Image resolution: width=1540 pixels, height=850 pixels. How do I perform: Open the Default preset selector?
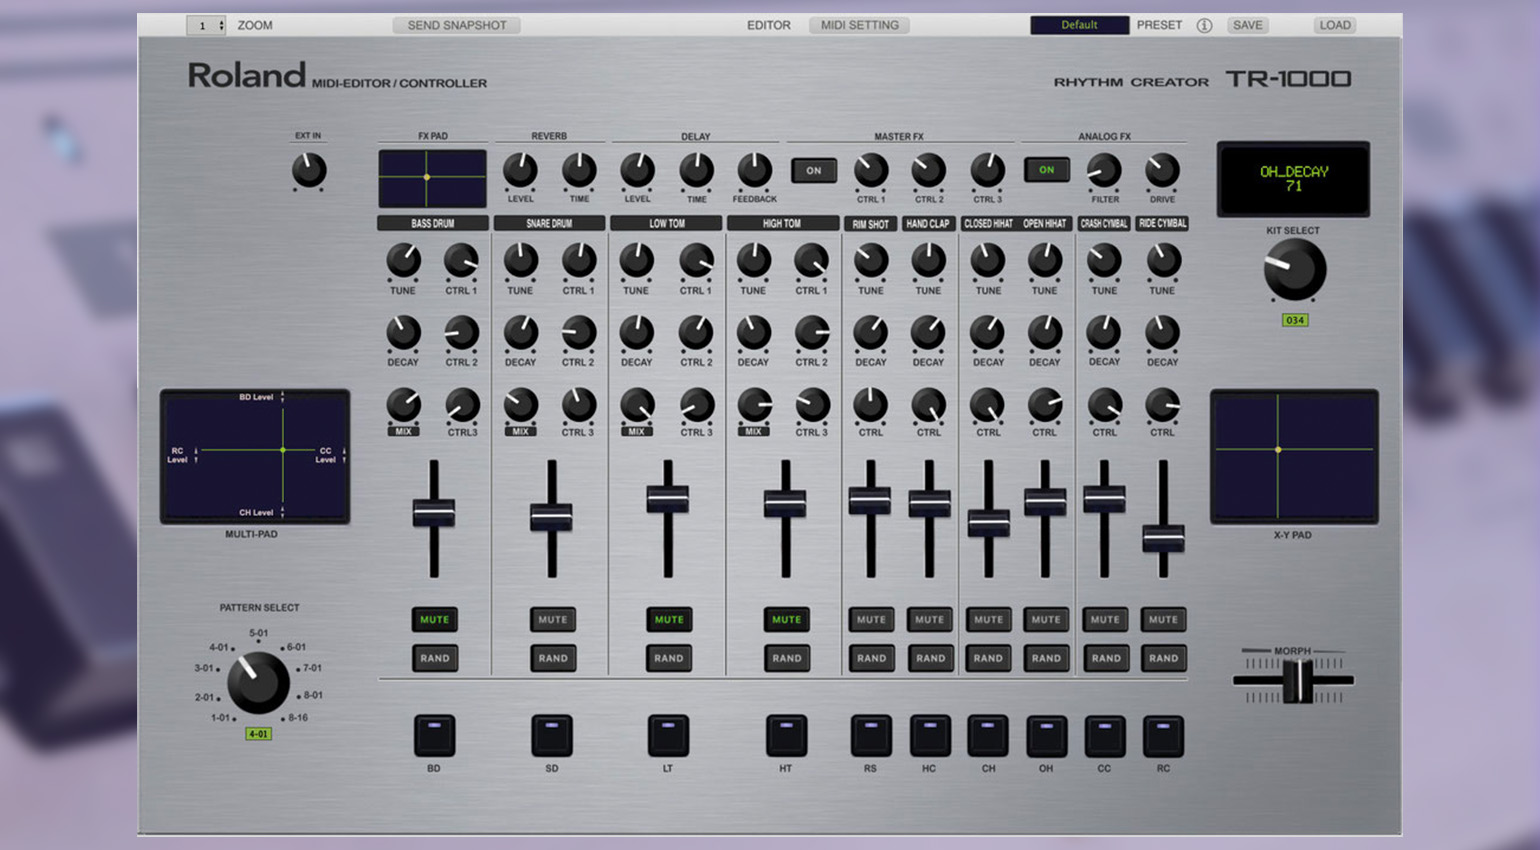coord(1079,25)
